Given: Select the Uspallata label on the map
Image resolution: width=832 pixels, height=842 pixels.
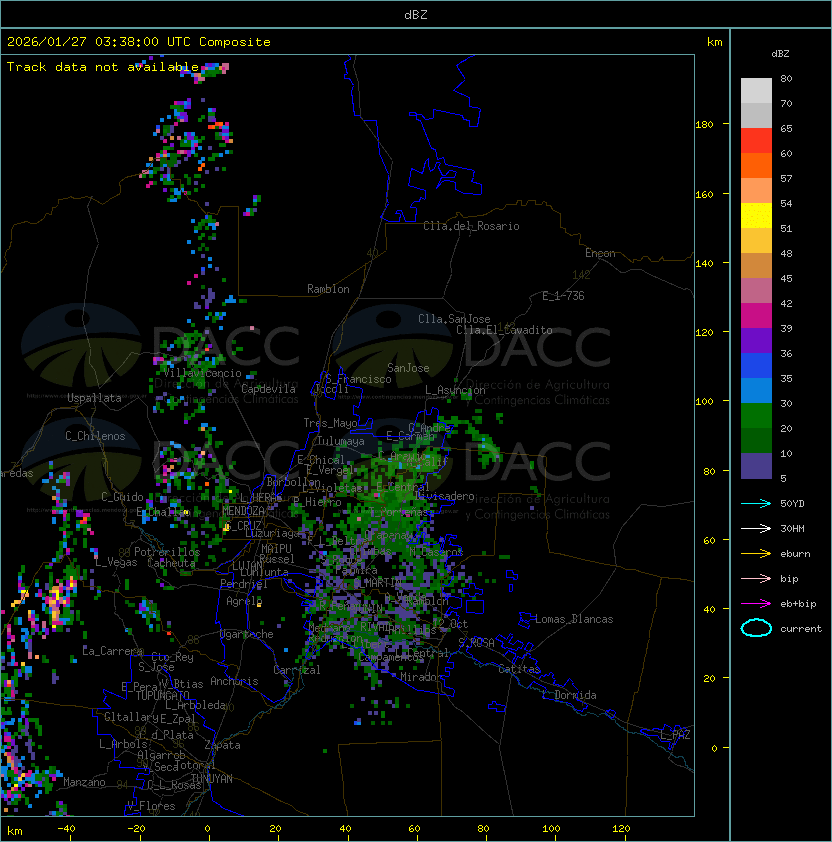Looking at the screenshot, I should point(94,398).
